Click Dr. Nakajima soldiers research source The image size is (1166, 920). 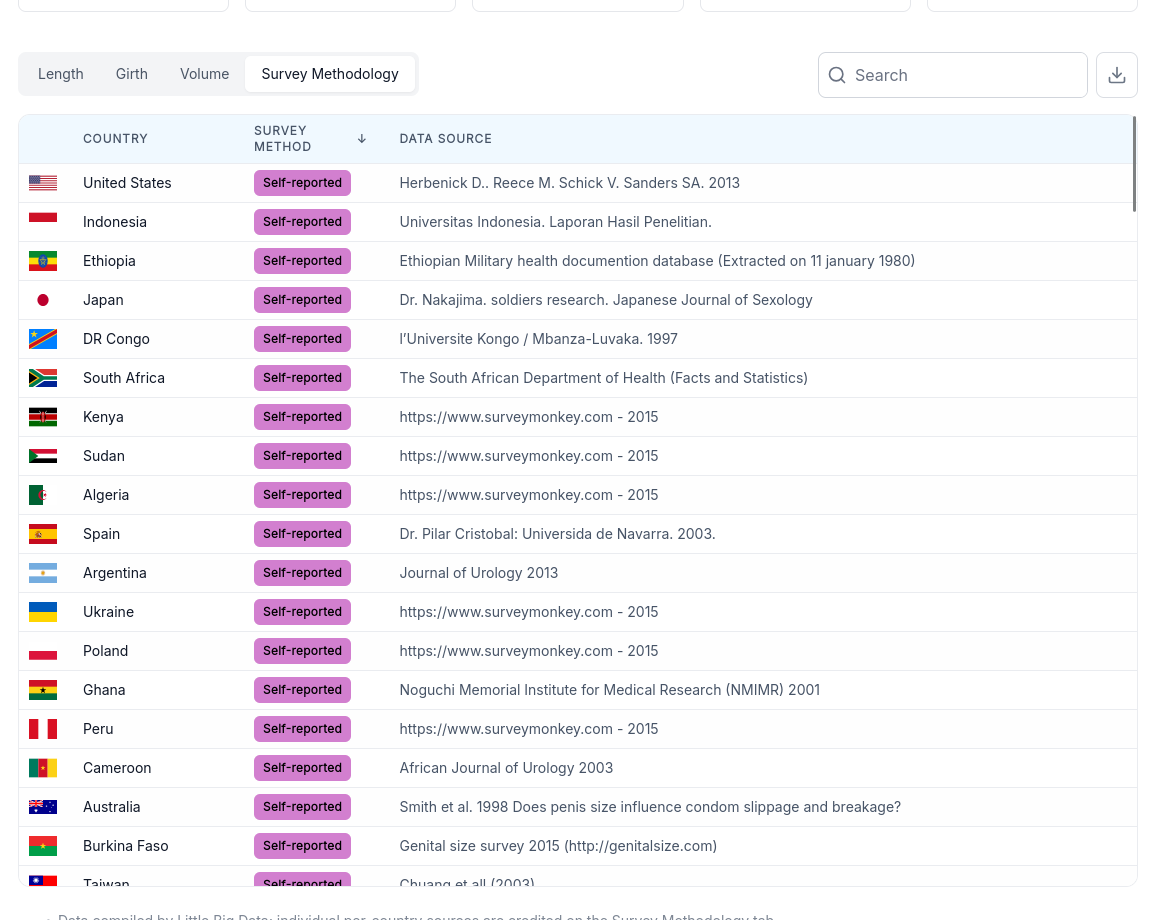pyautogui.click(x=606, y=300)
